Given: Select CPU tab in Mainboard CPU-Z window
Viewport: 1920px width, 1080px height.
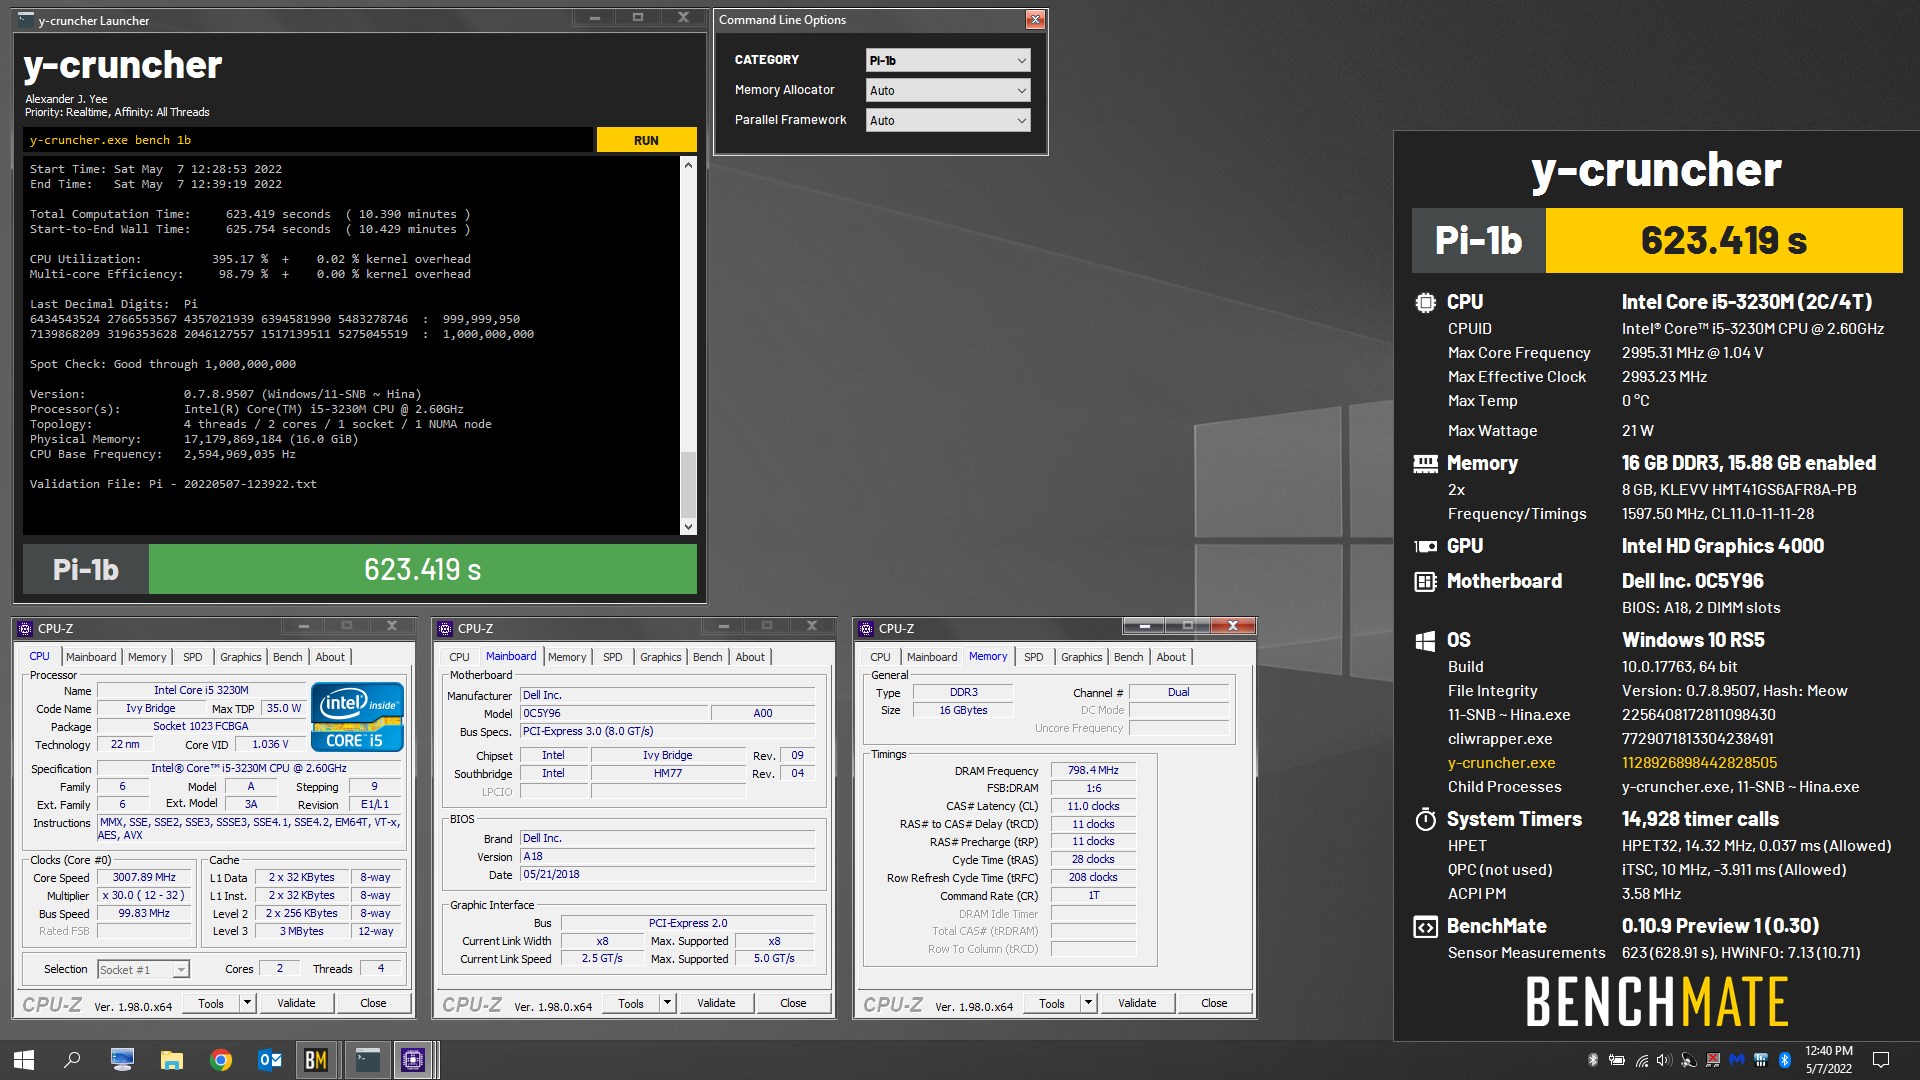Looking at the screenshot, I should (459, 657).
